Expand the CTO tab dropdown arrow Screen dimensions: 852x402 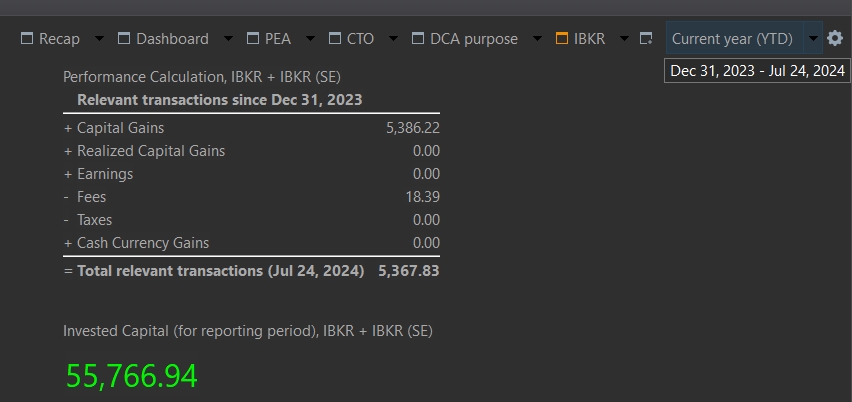pyautogui.click(x=393, y=39)
